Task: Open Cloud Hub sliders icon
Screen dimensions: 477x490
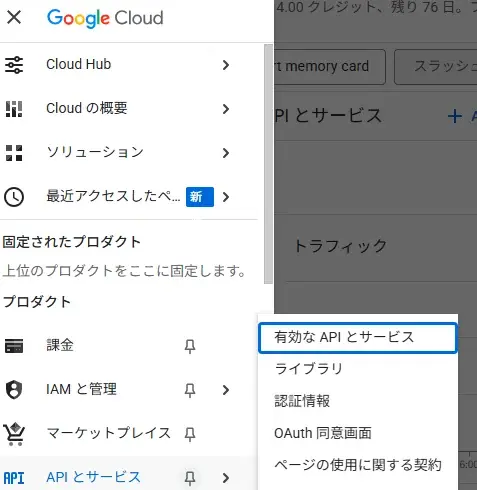Action: [14, 64]
